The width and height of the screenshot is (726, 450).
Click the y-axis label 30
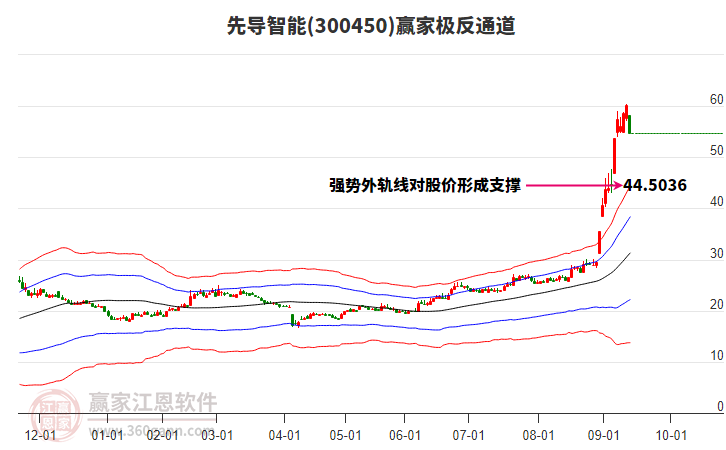tap(716, 253)
